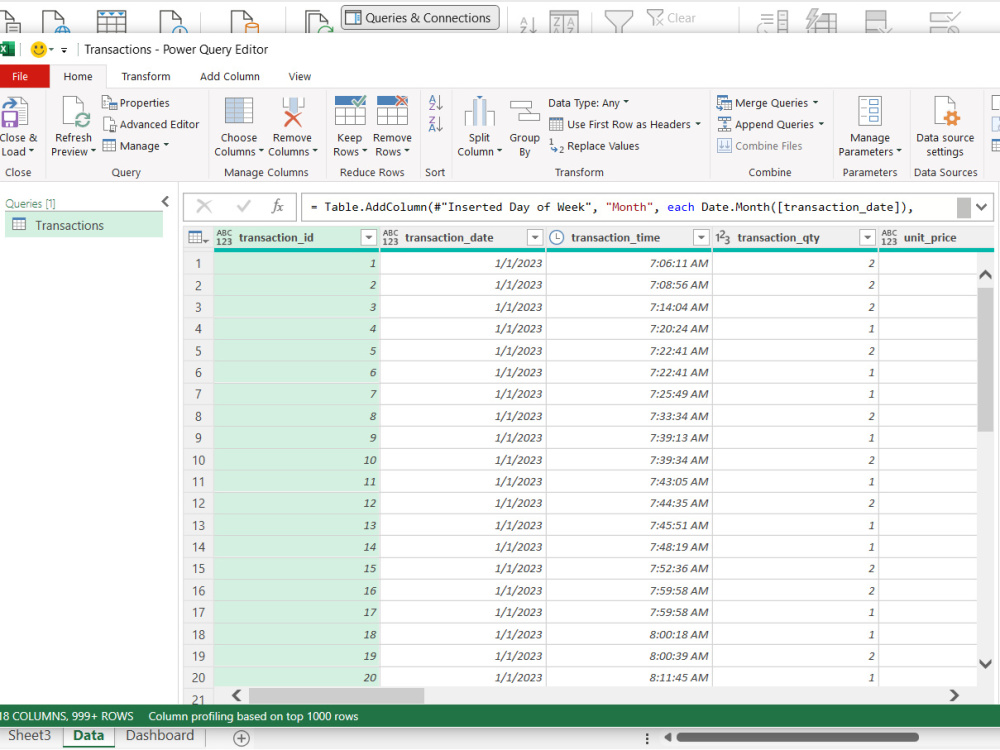Viewport: 1000px width, 750px height.
Task: Open the Data Type: Any dropdown
Action: (588, 103)
